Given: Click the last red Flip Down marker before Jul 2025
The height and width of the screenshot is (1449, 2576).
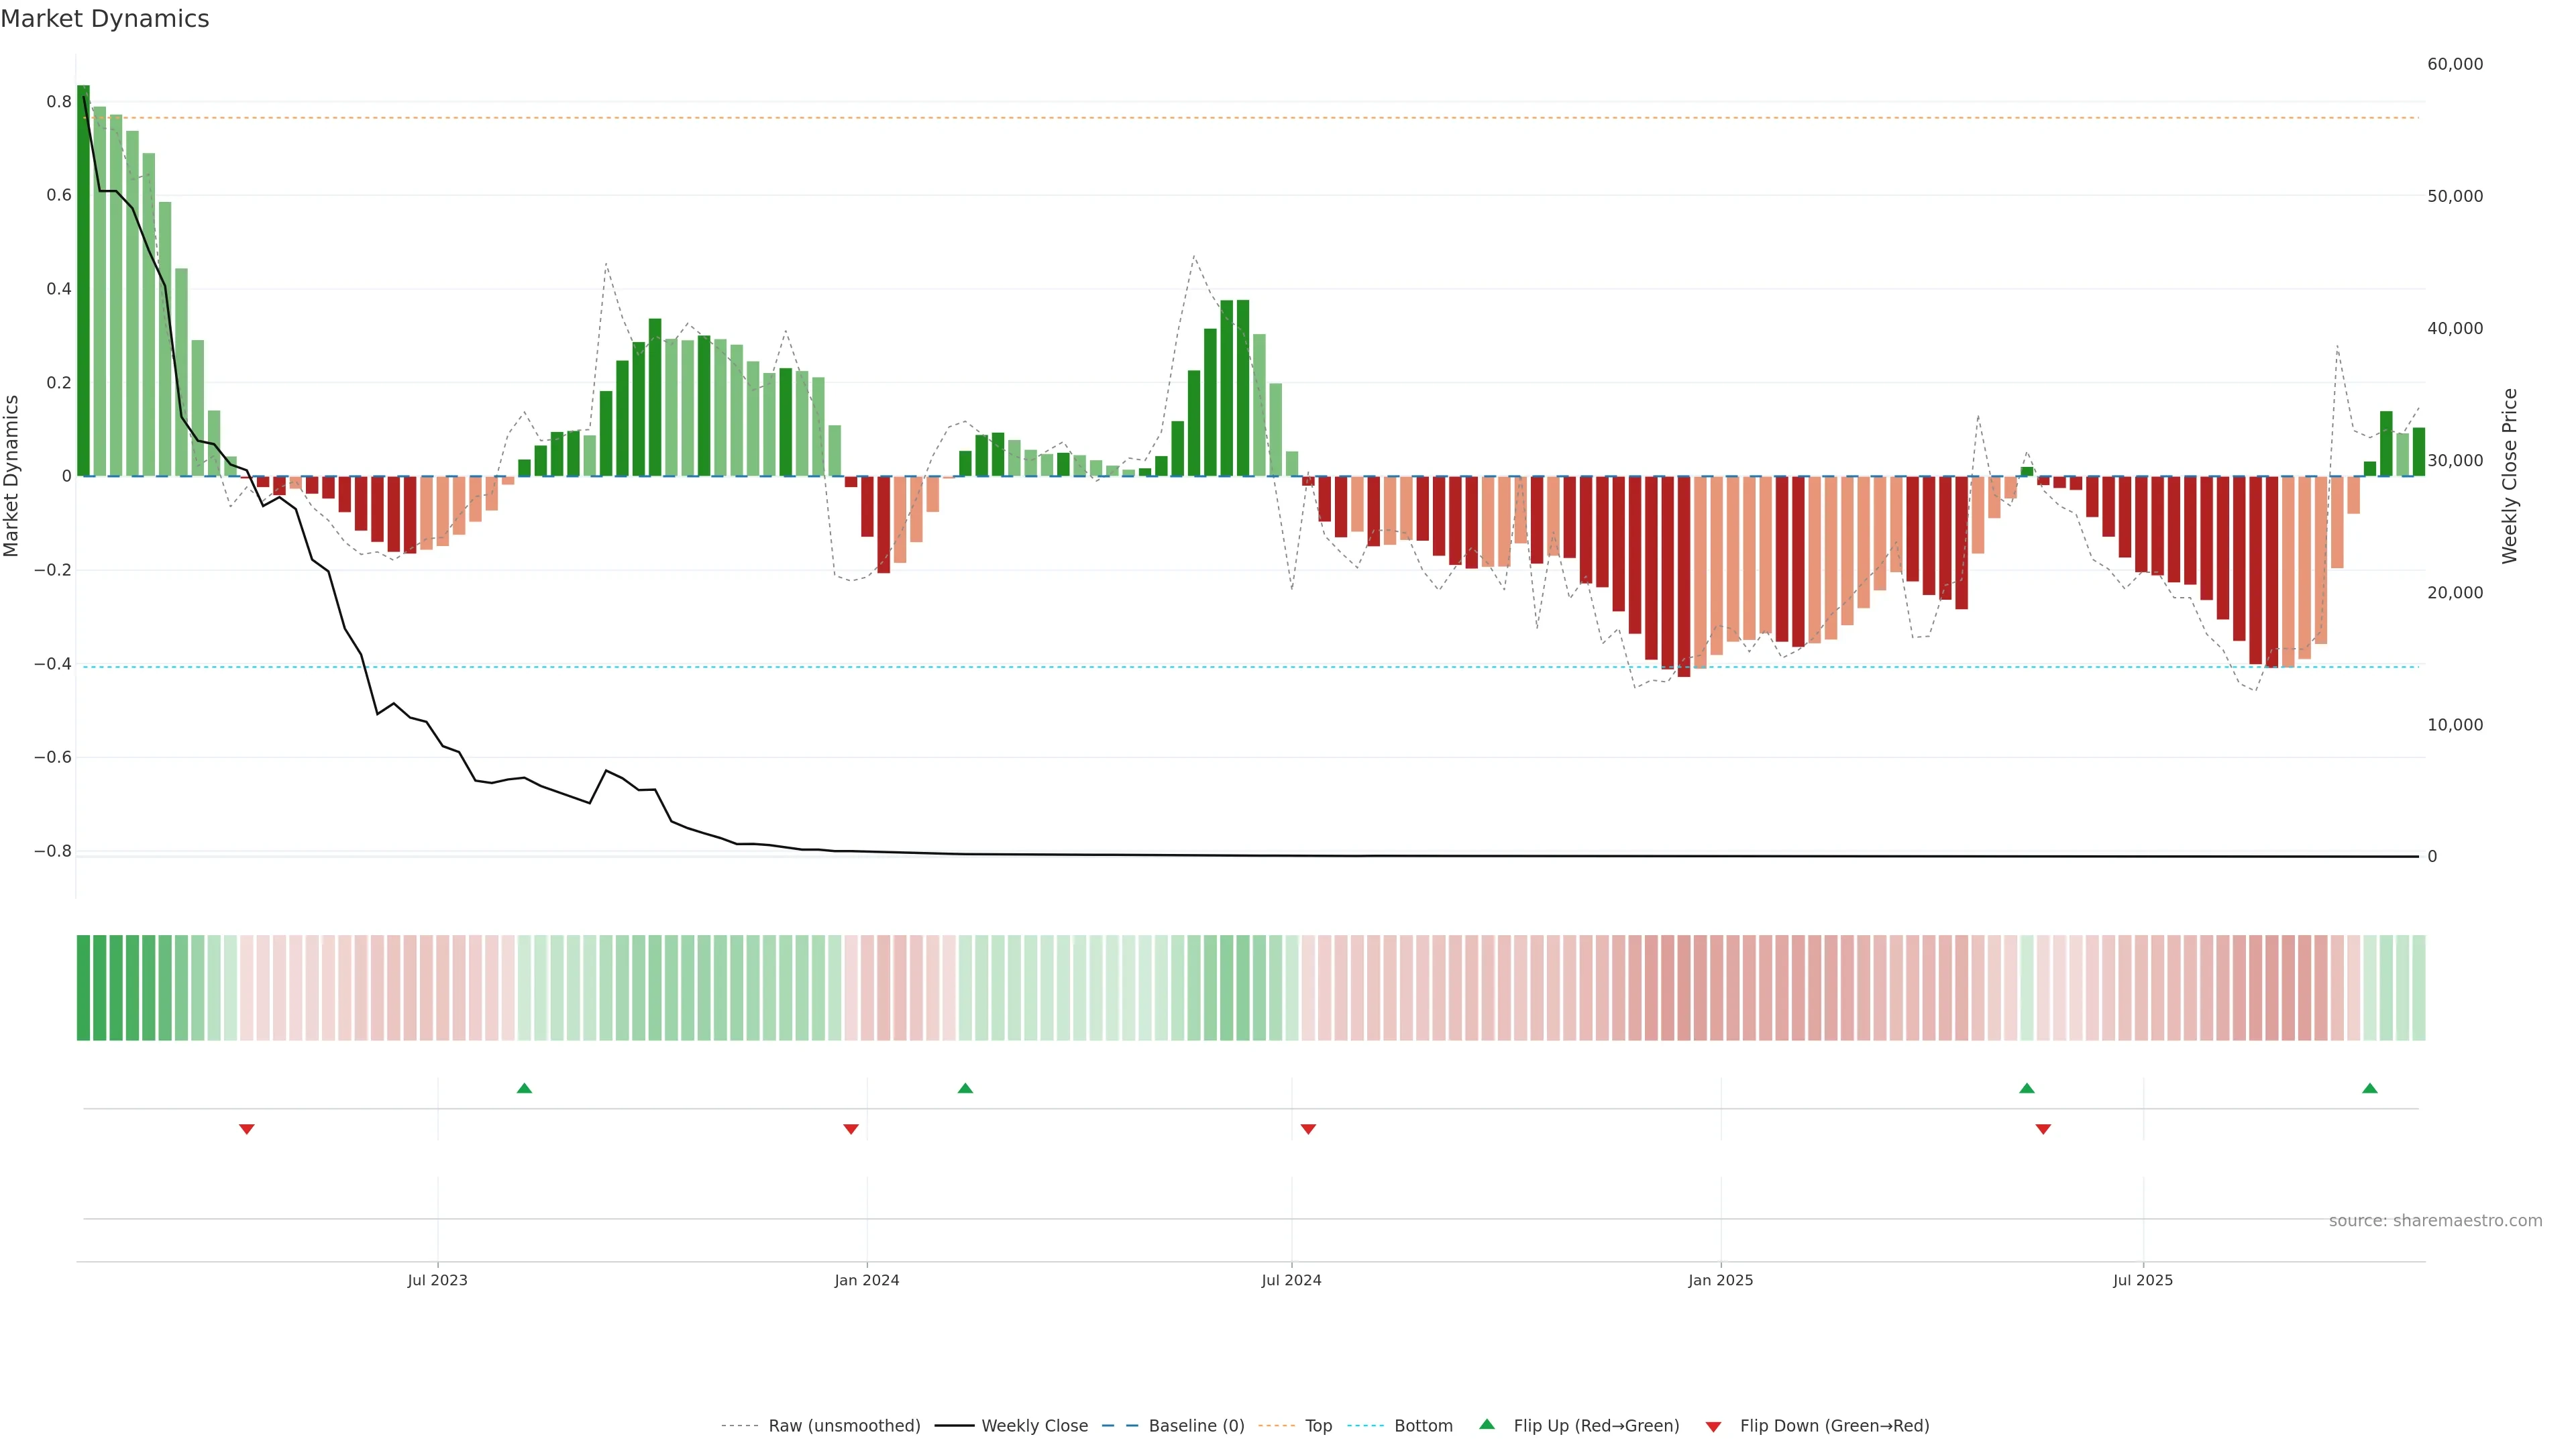Looking at the screenshot, I should [2043, 1129].
